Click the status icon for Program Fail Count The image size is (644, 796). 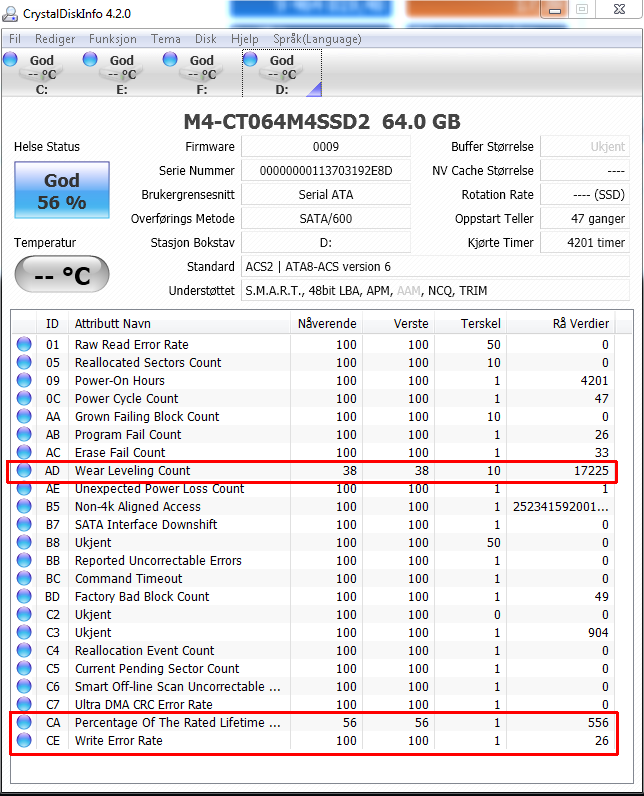pyautogui.click(x=24, y=434)
